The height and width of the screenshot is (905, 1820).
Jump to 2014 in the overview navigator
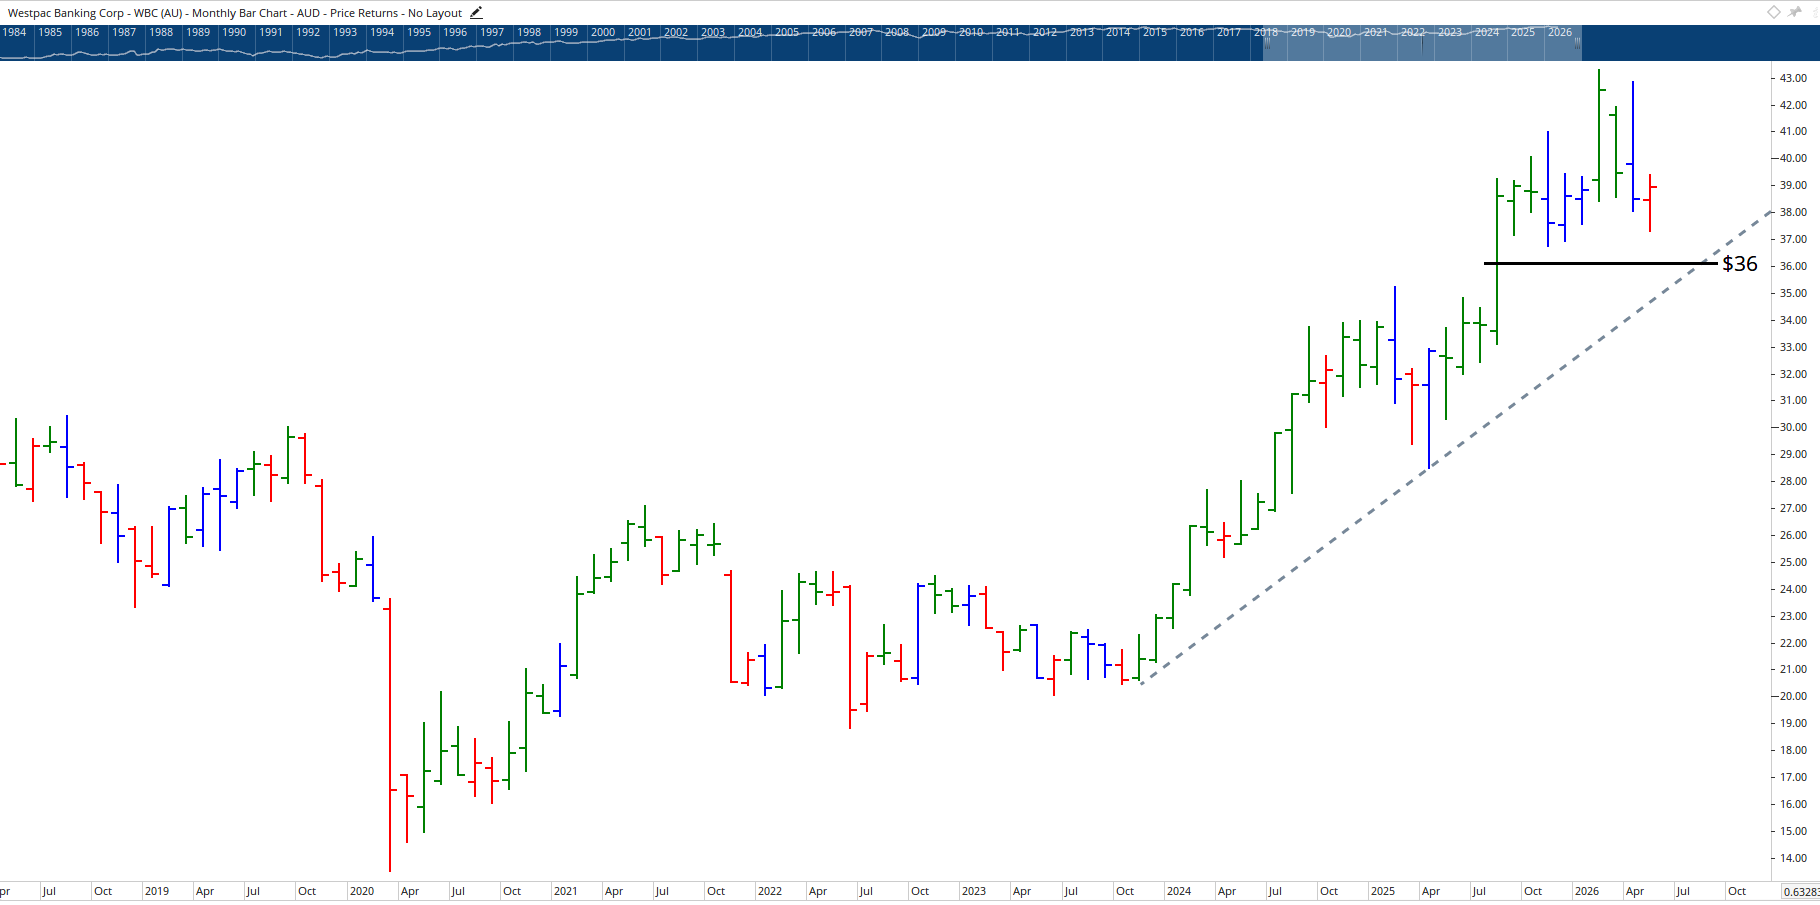click(1118, 32)
